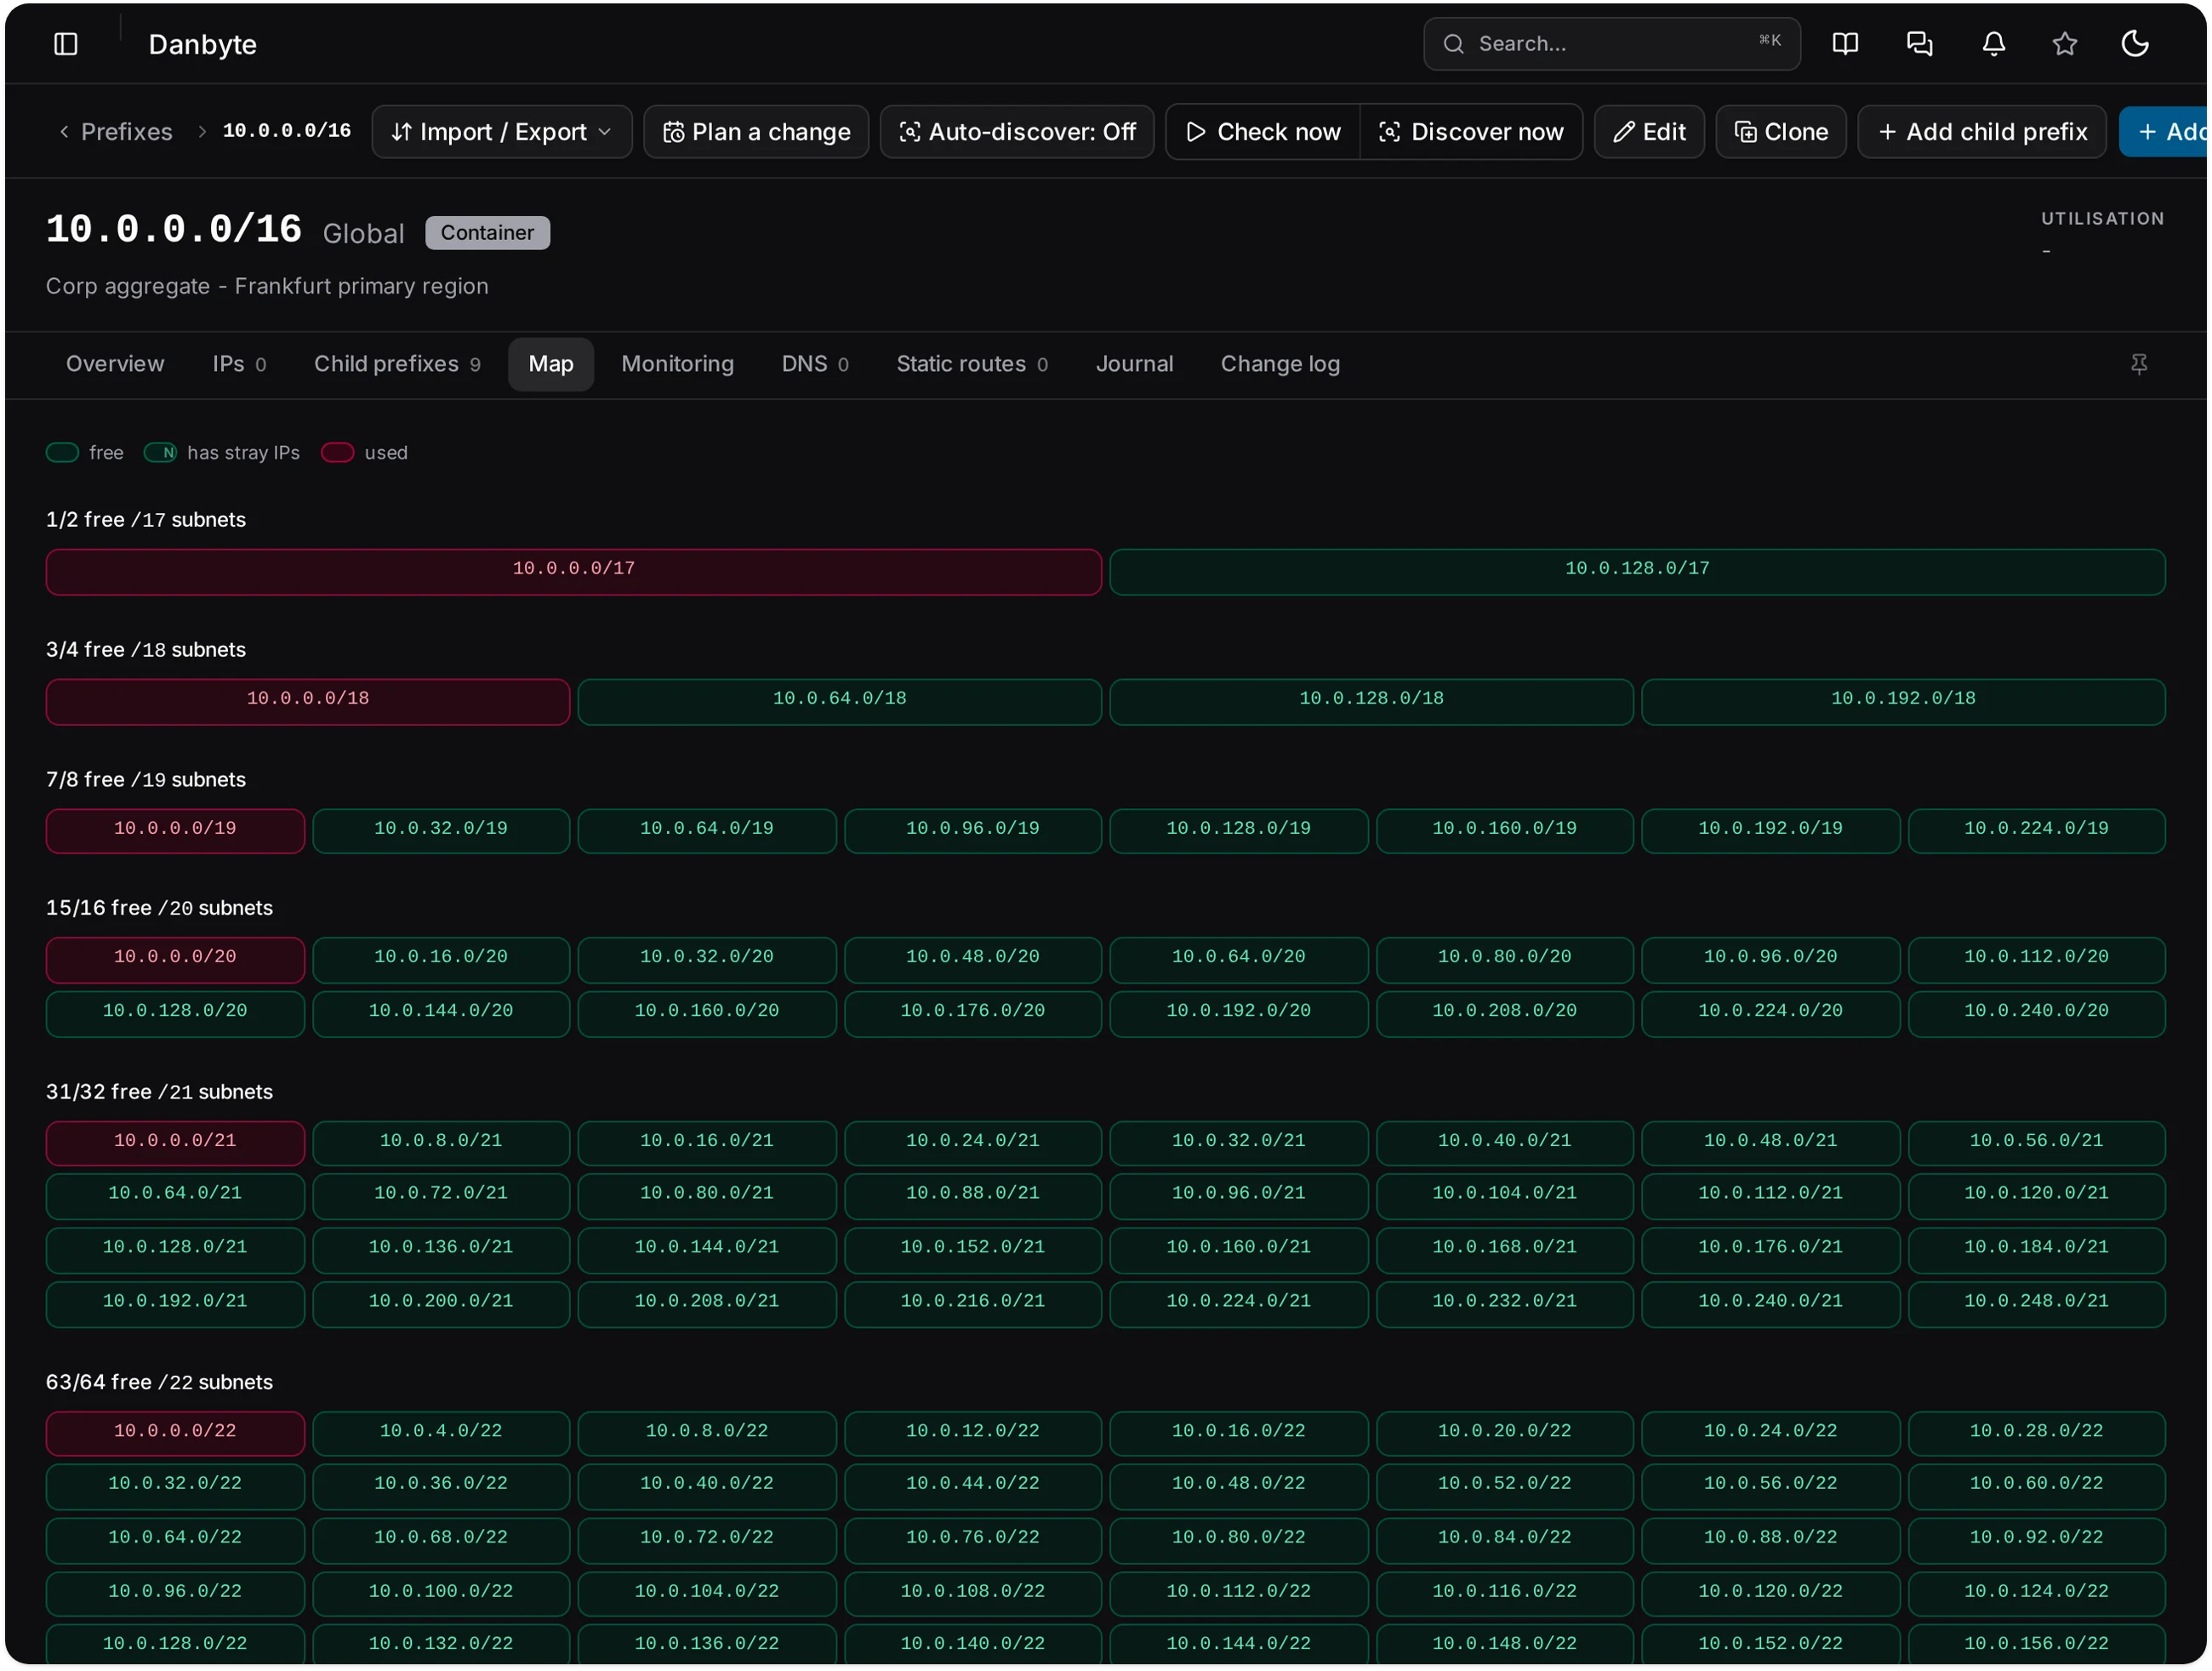Click the pin icon in tab bar
This screenshot has height=1671, width=2212.
[2138, 364]
